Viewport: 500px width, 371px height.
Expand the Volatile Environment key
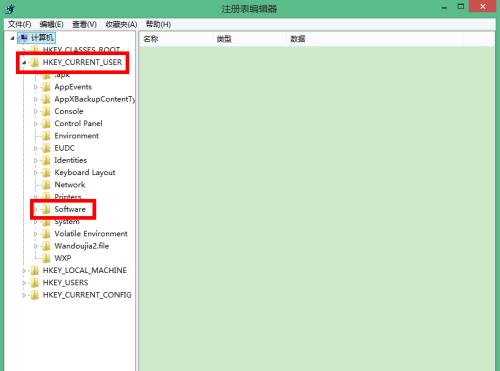coord(36,234)
